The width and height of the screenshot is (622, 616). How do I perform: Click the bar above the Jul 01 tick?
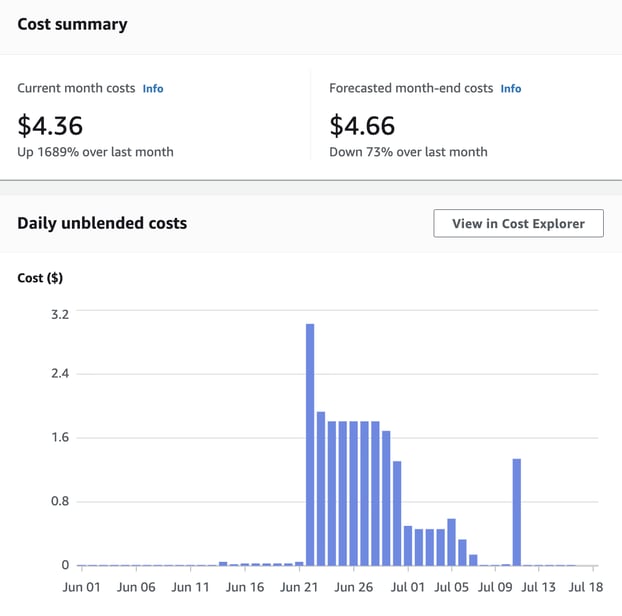tap(408, 545)
